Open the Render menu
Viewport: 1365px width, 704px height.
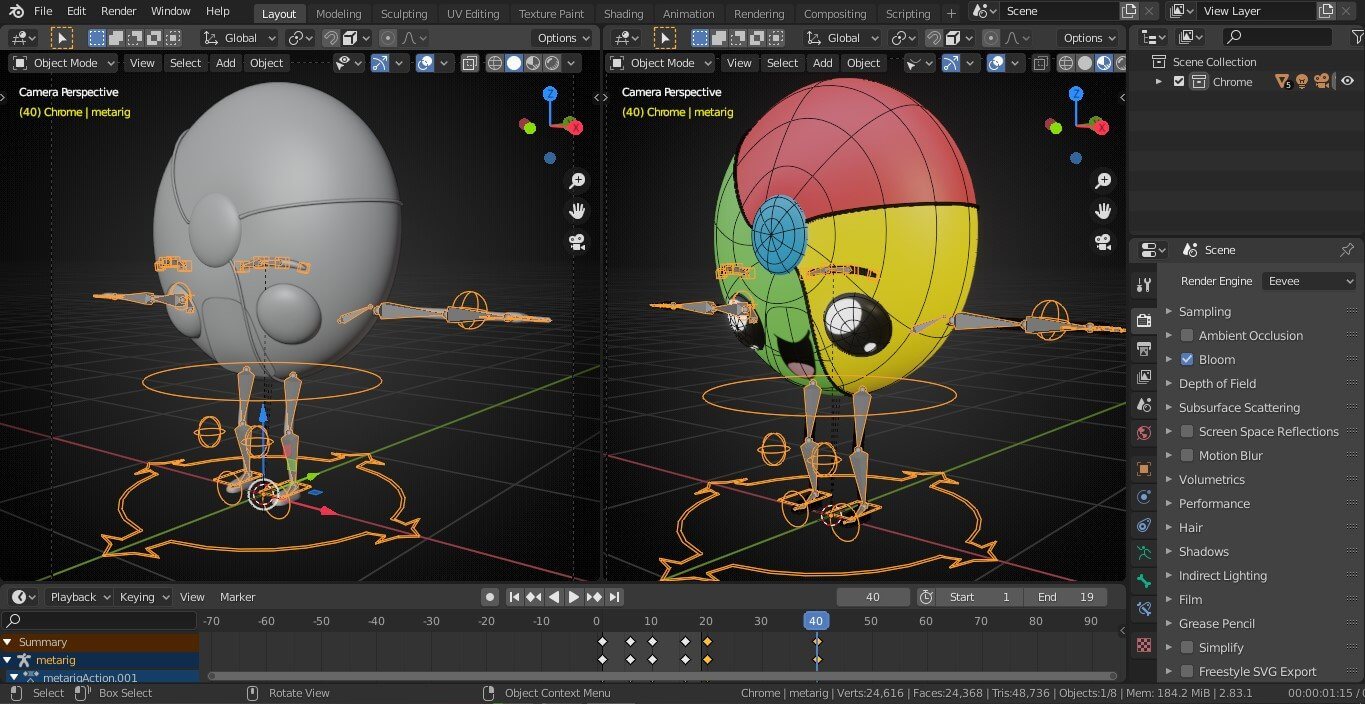pyautogui.click(x=119, y=11)
